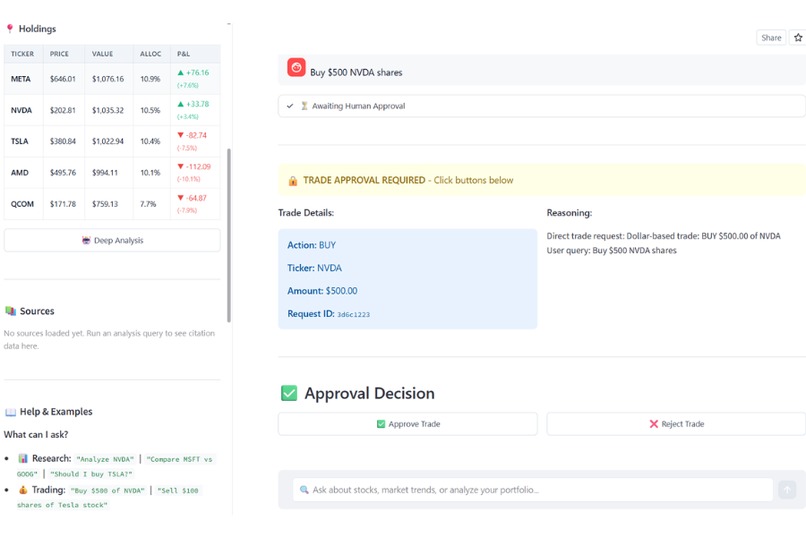Click the "Buy $500 NVDA shares" message text
806x537 pixels.
pos(356,72)
